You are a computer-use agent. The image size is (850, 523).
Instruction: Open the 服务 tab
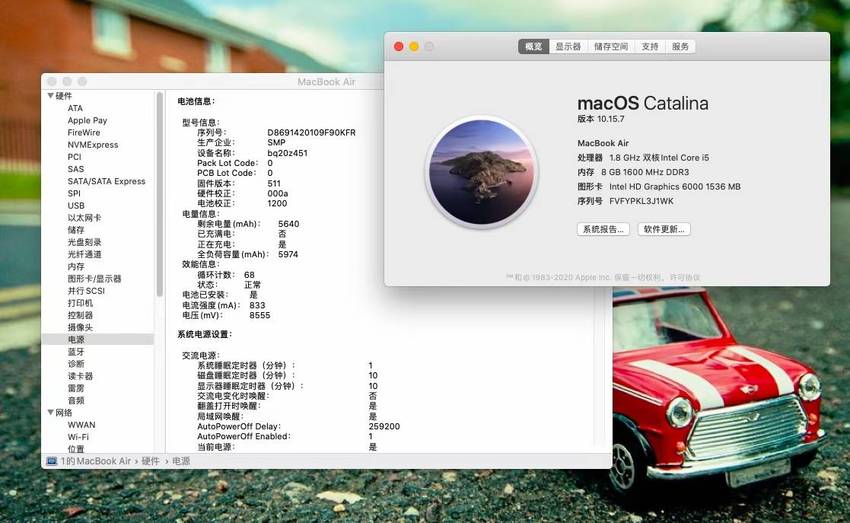pos(680,47)
